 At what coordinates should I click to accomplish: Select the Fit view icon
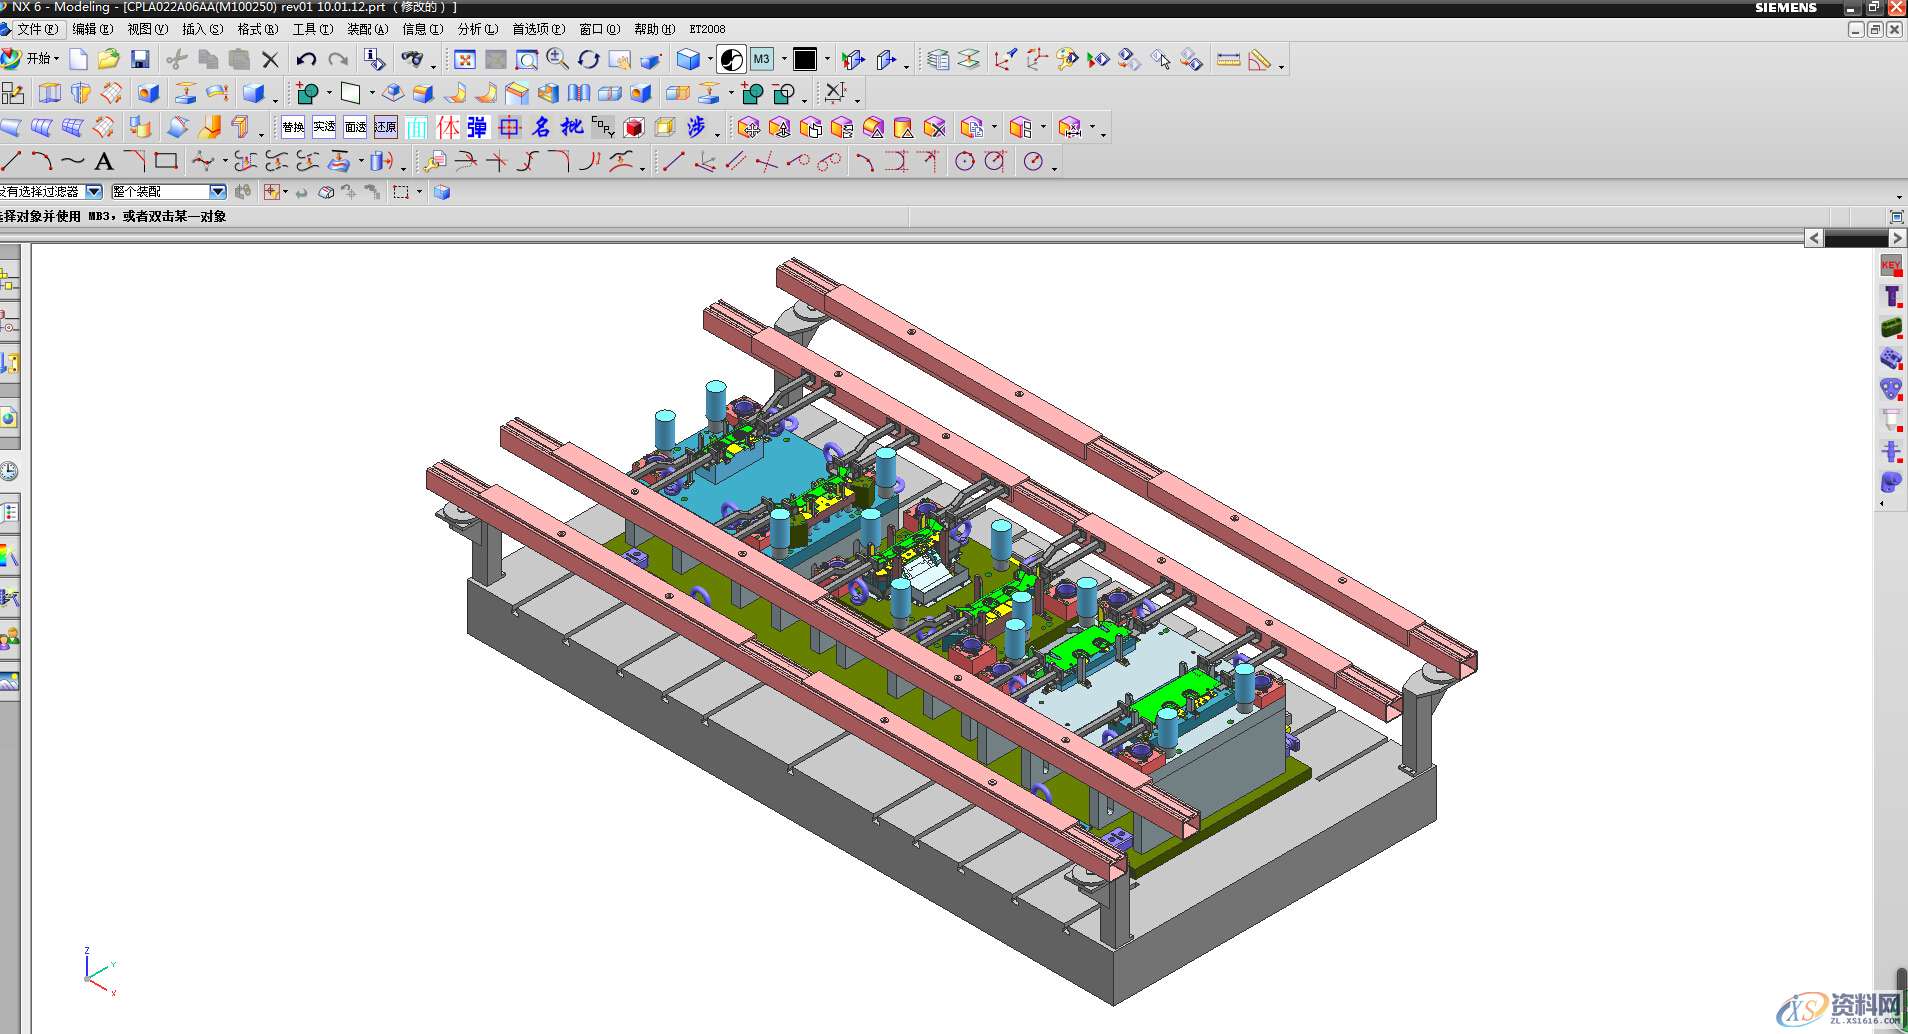(465, 60)
